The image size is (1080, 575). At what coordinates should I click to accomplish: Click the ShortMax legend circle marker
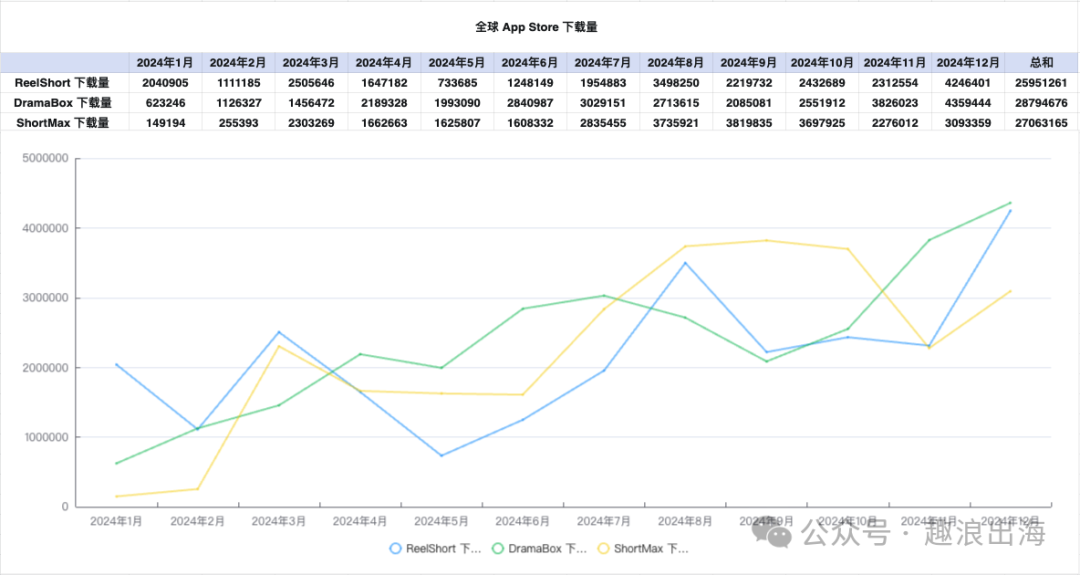[603, 549]
